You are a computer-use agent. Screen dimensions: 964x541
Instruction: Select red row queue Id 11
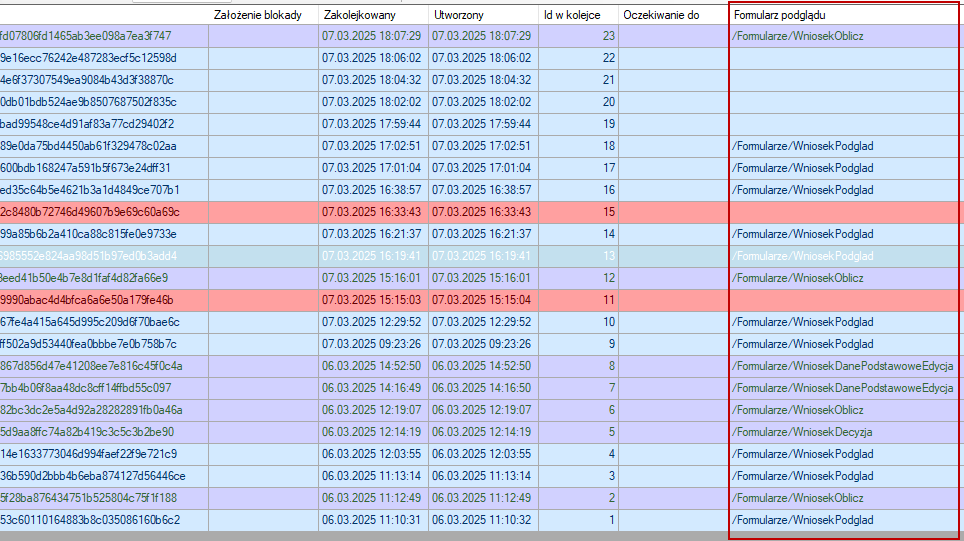[x=579, y=300]
